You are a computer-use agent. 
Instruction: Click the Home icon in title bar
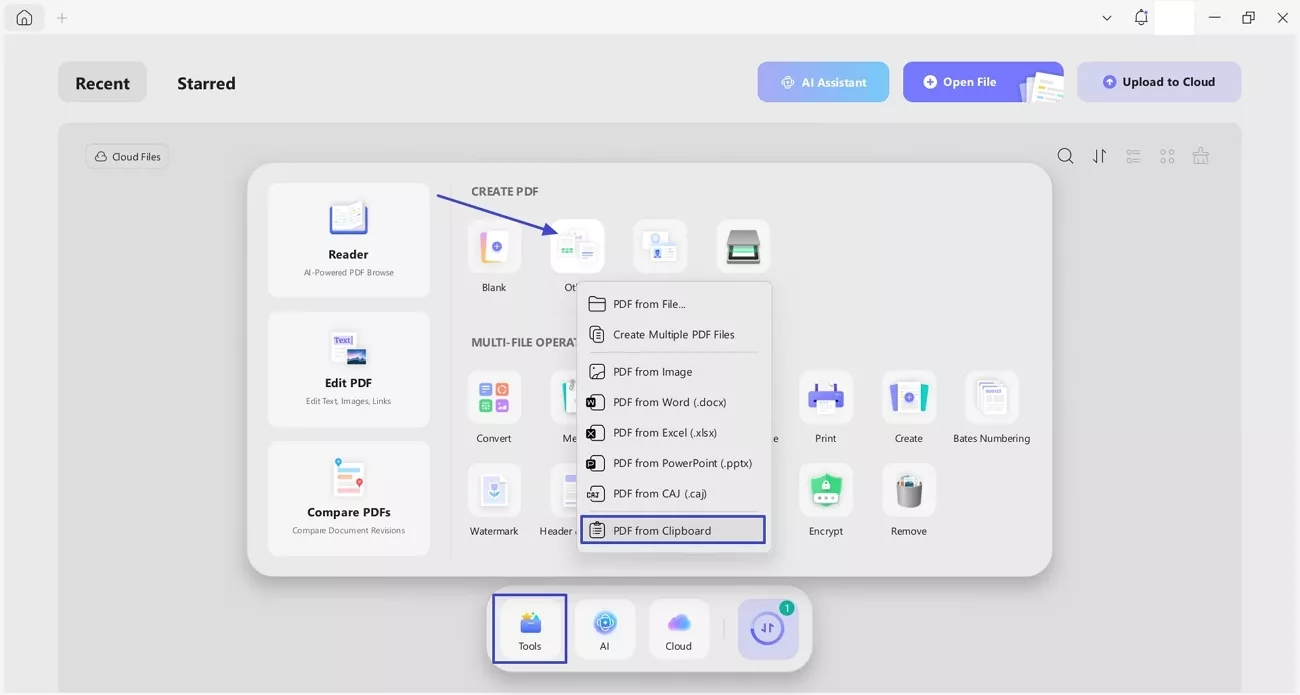[24, 18]
